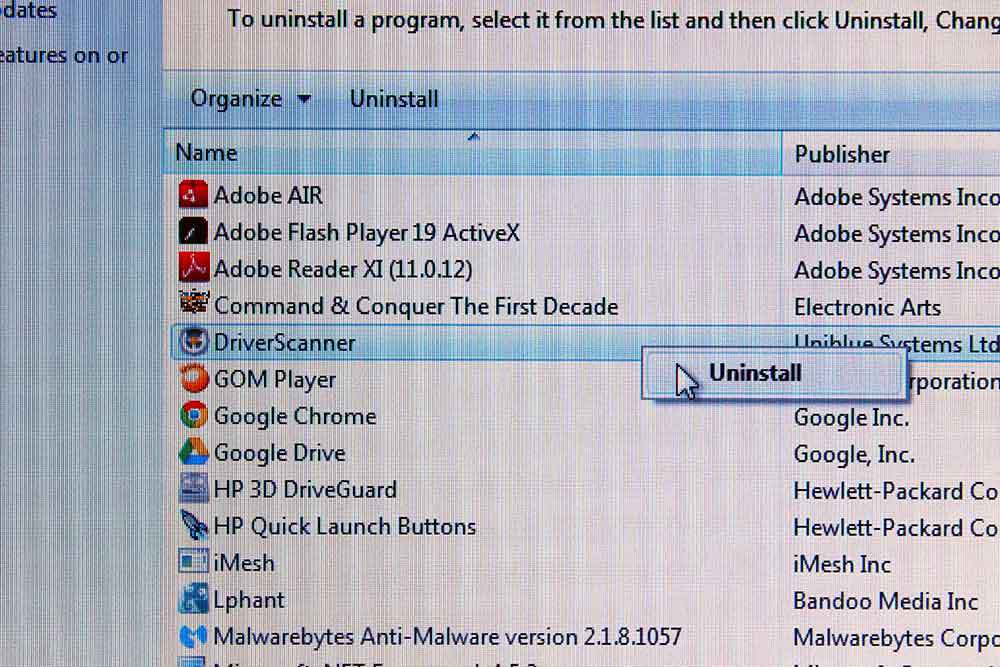The width and height of the screenshot is (1000, 667).
Task: Click the Lphant program icon
Action: click(x=194, y=599)
